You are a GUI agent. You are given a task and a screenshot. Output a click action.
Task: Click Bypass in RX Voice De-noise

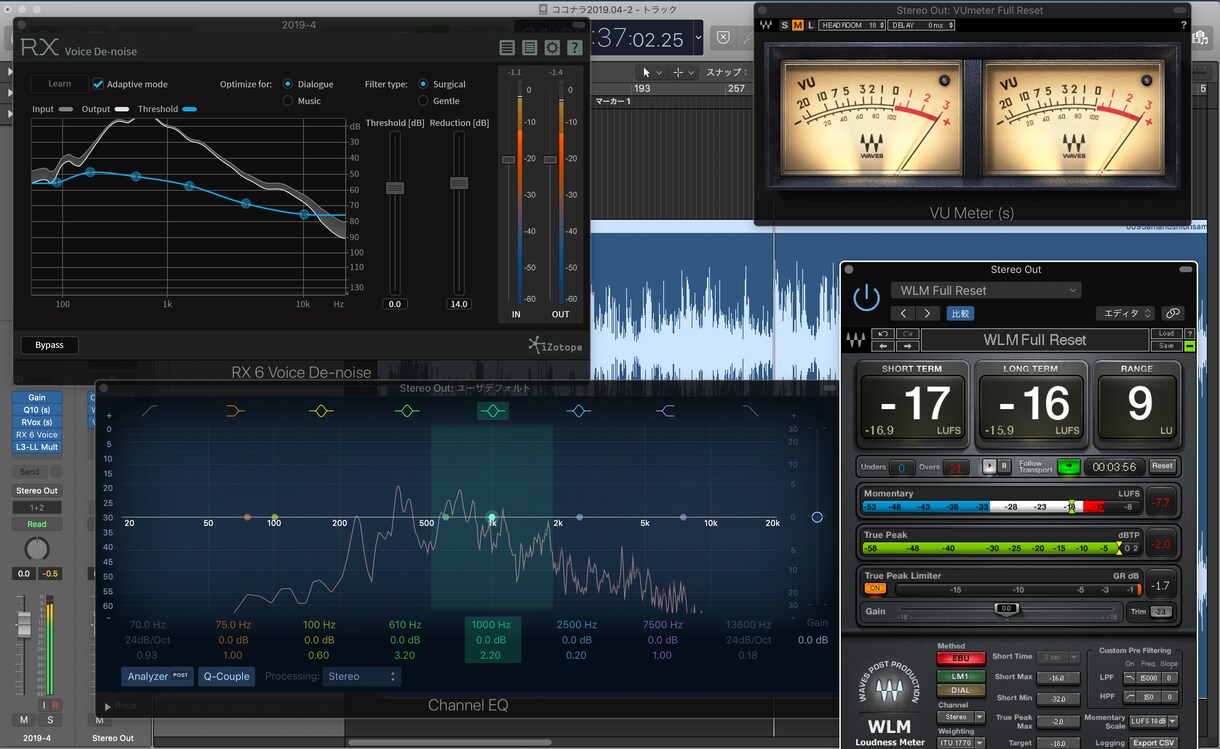click(x=49, y=345)
